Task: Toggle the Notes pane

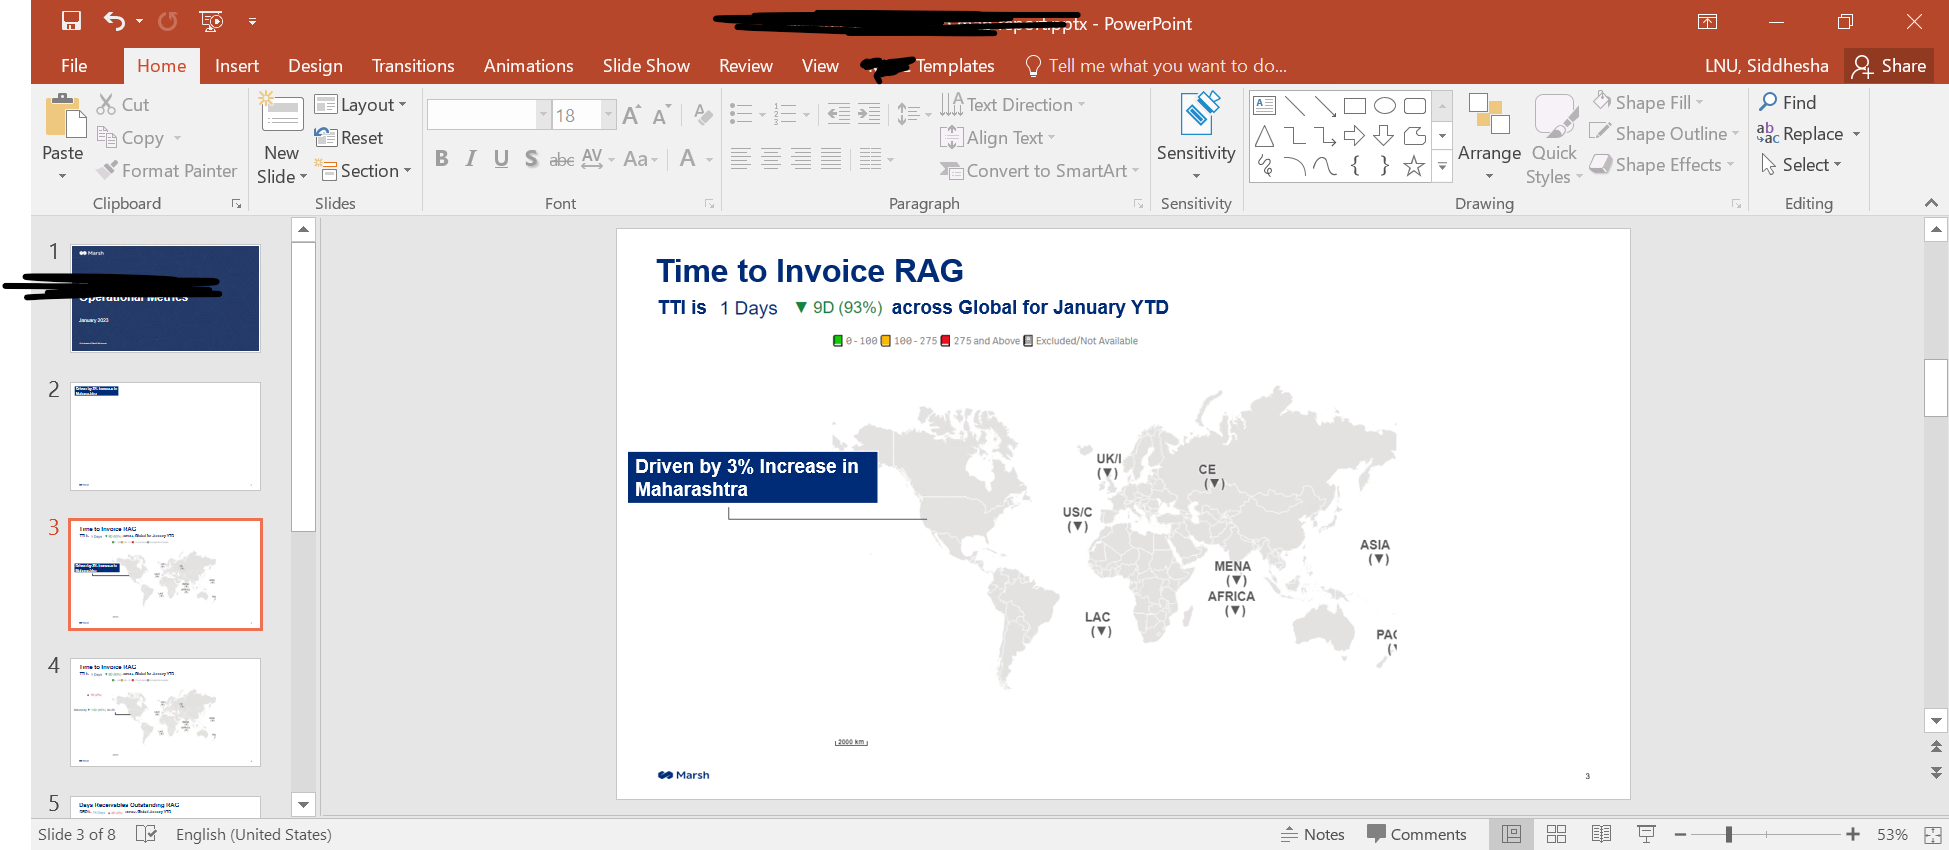Action: point(1312,834)
